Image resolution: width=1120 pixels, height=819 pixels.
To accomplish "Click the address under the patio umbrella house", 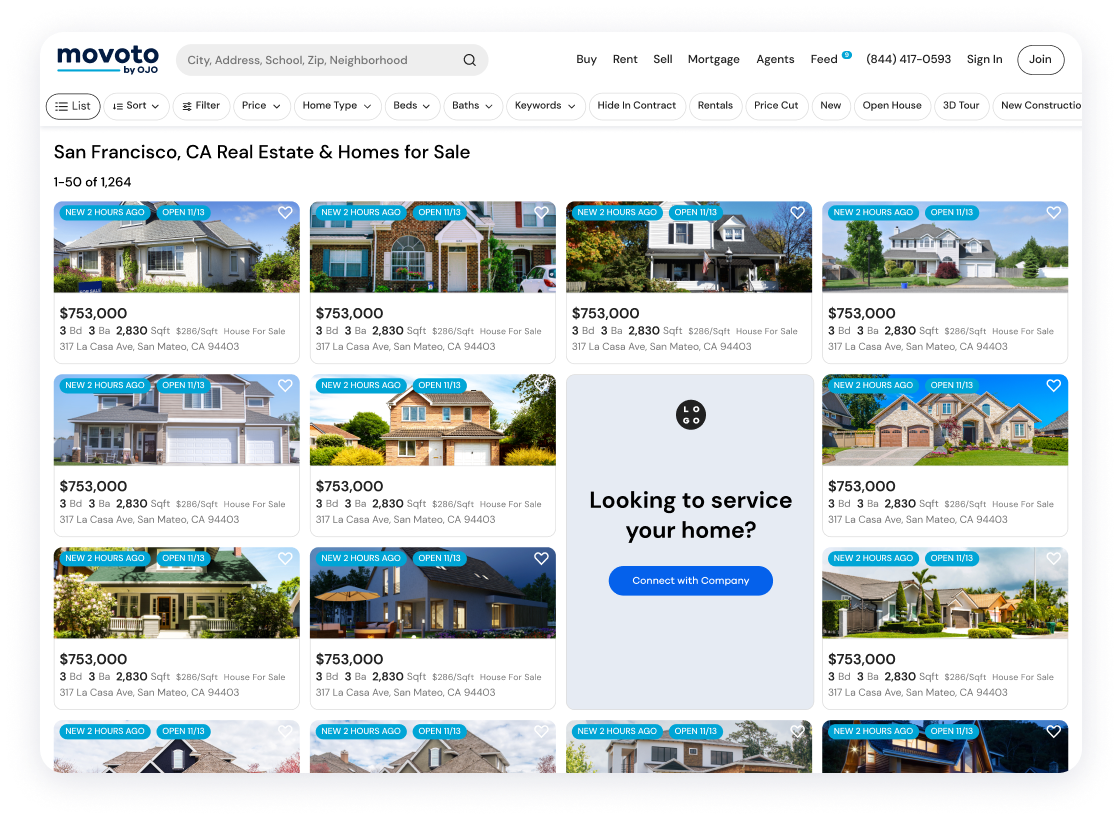I will click(x=405, y=693).
